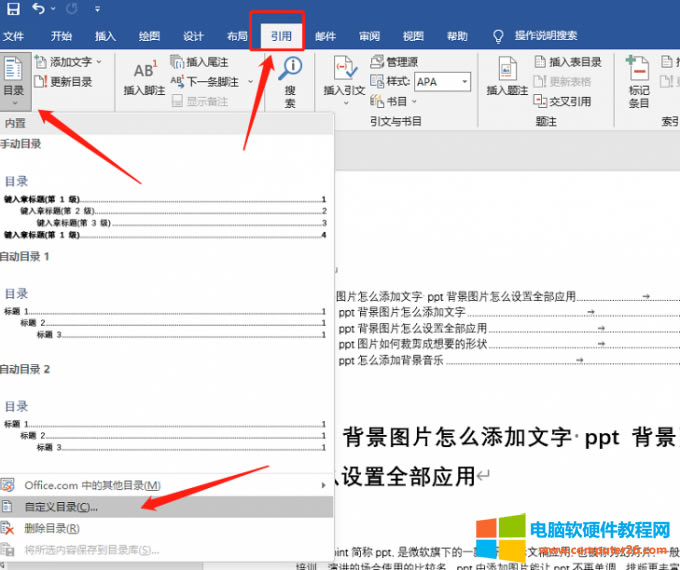The image size is (680, 570).
Task: Click the undo arrow in quick access
Action: pos(38,10)
